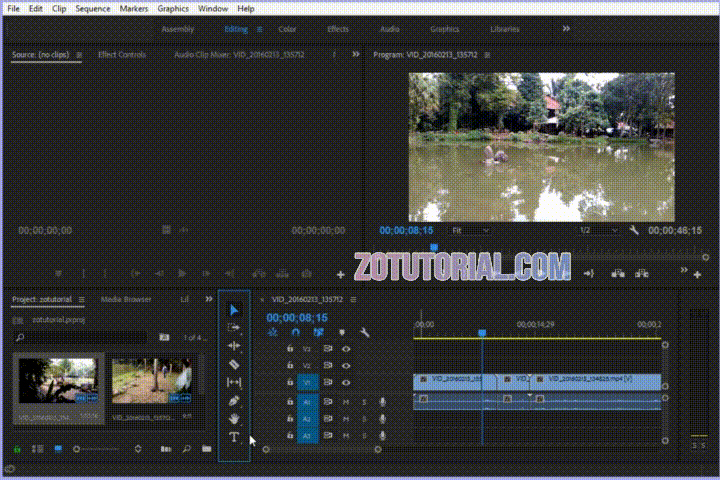Click Project panel thumbnail zoom slider
This screenshot has width=720, height=480.
point(96,449)
